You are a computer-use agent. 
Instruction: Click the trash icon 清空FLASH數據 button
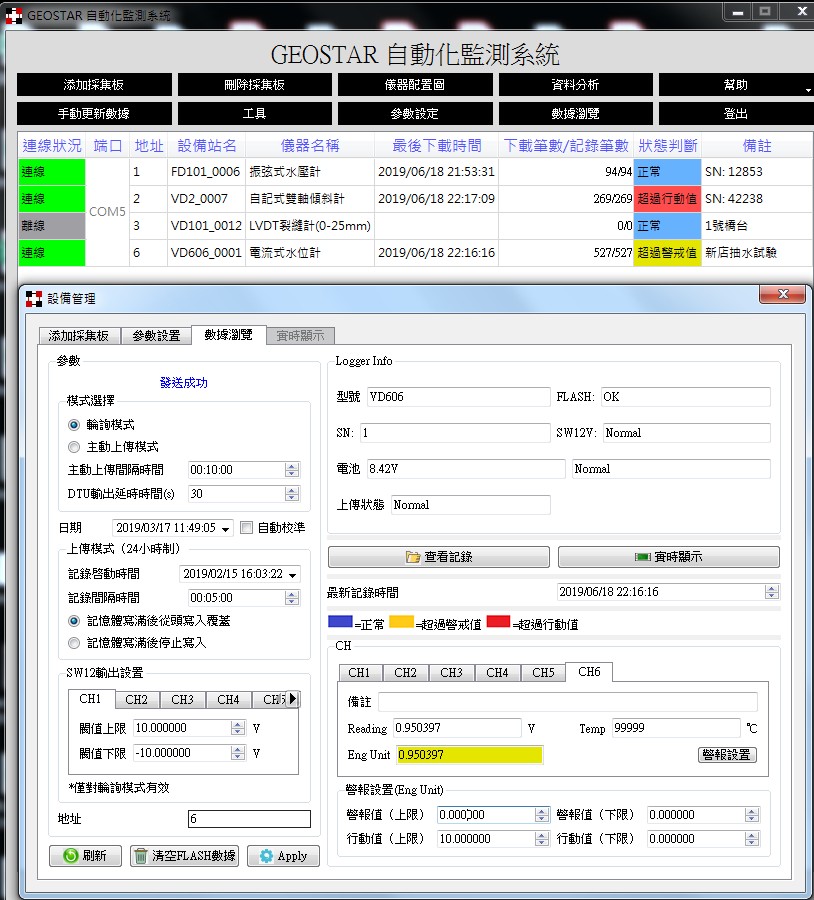(184, 856)
